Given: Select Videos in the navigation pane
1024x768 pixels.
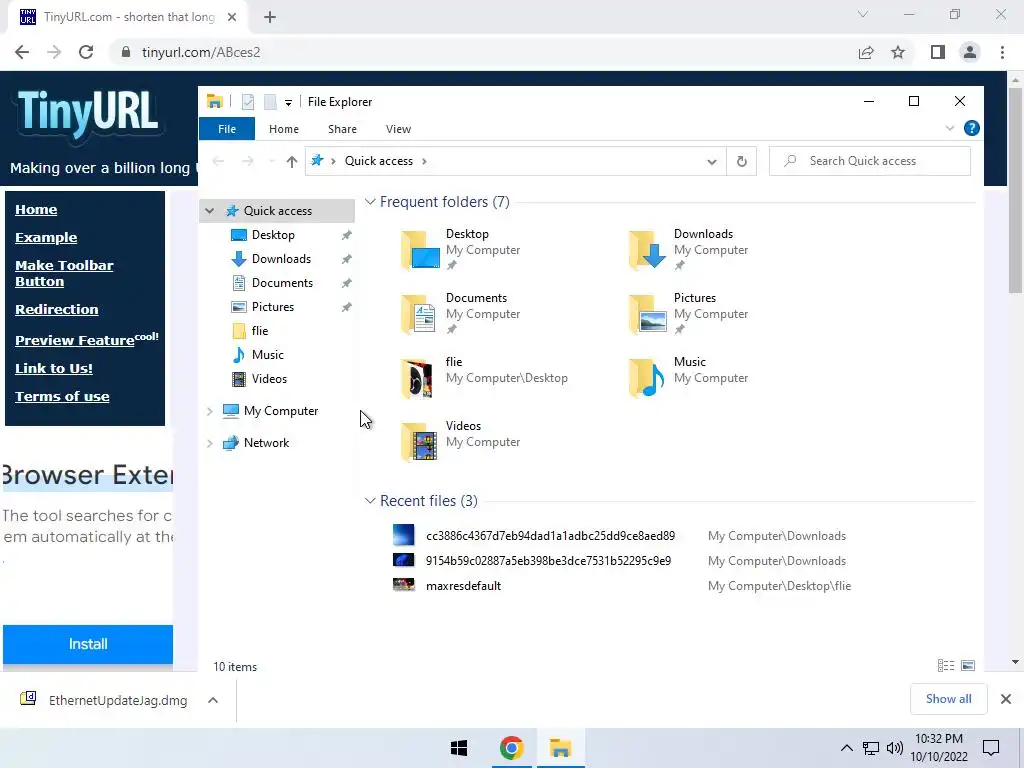Looking at the screenshot, I should click(269, 379).
